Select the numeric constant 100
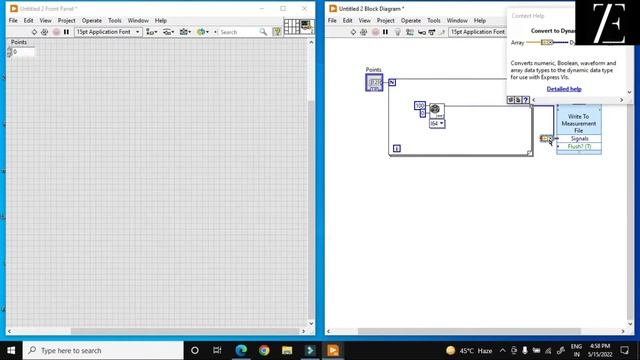Screen dimensions: 640x360 pos(420,106)
